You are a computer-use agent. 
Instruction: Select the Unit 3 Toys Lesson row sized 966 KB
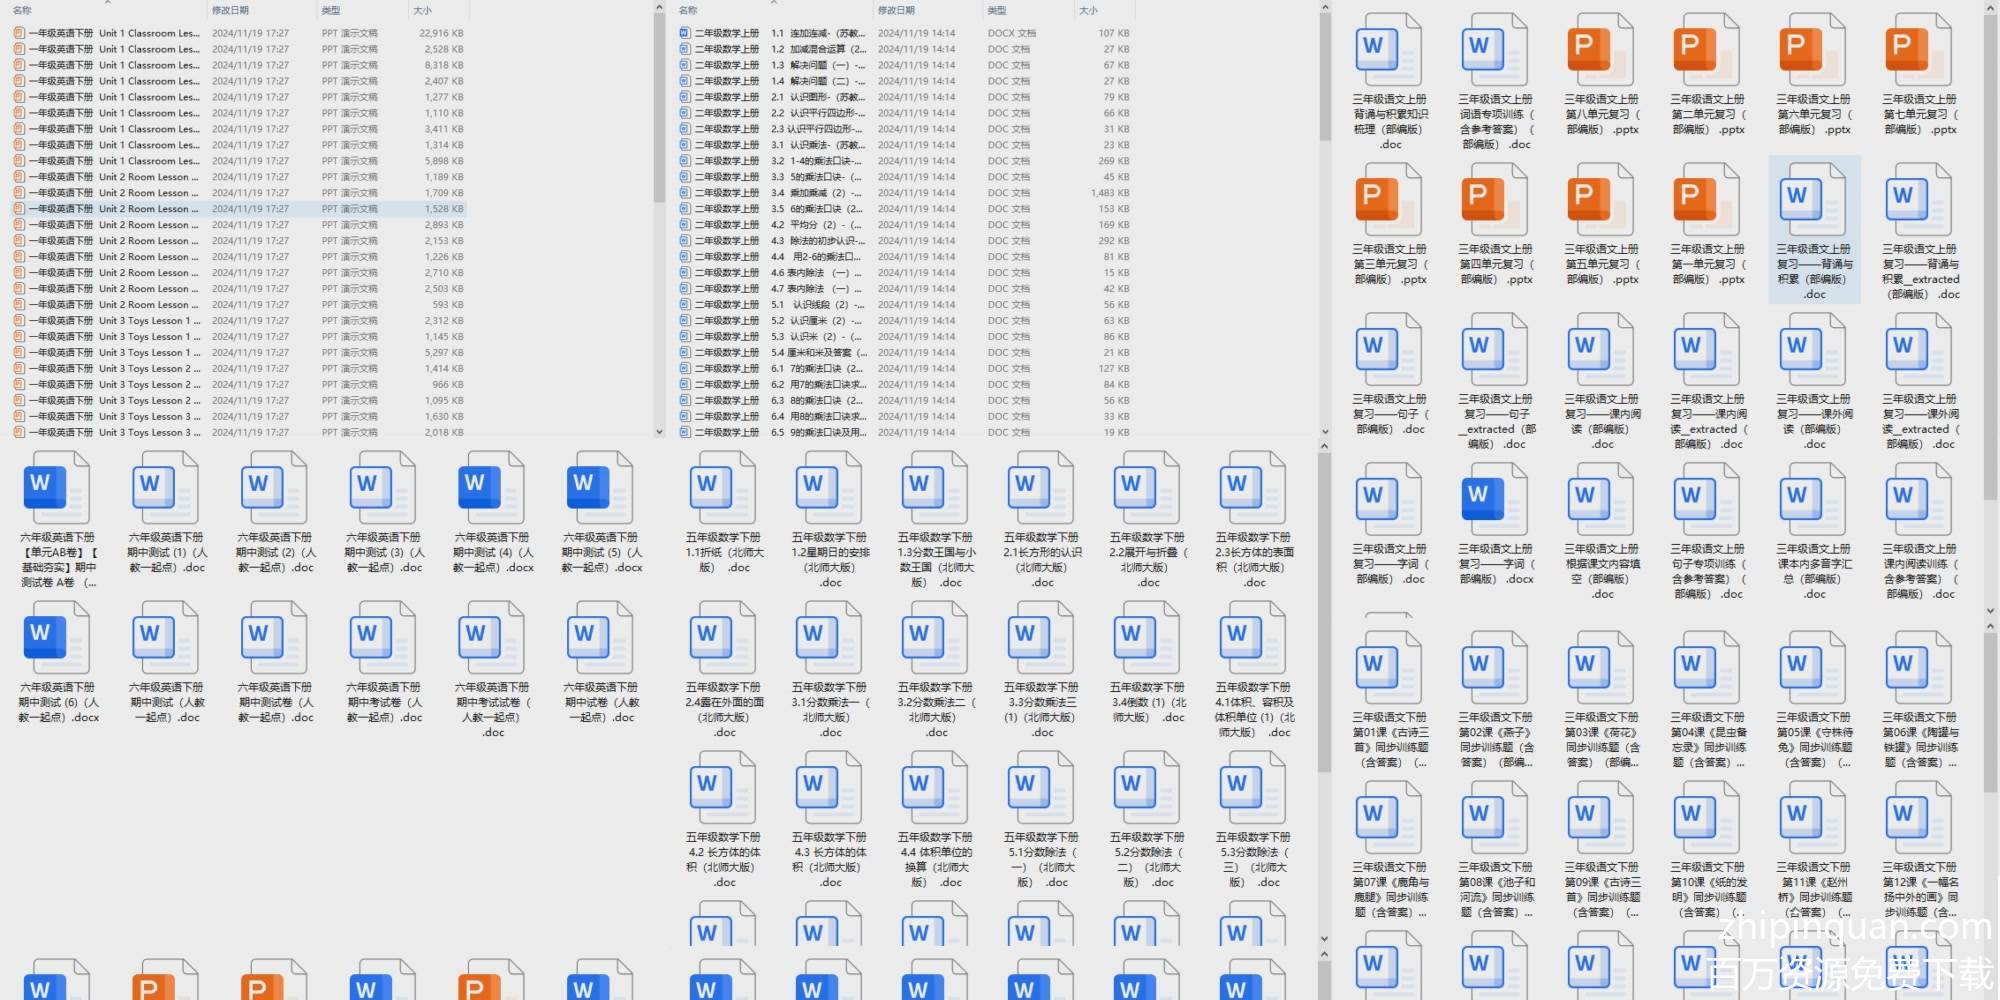(x=239, y=385)
